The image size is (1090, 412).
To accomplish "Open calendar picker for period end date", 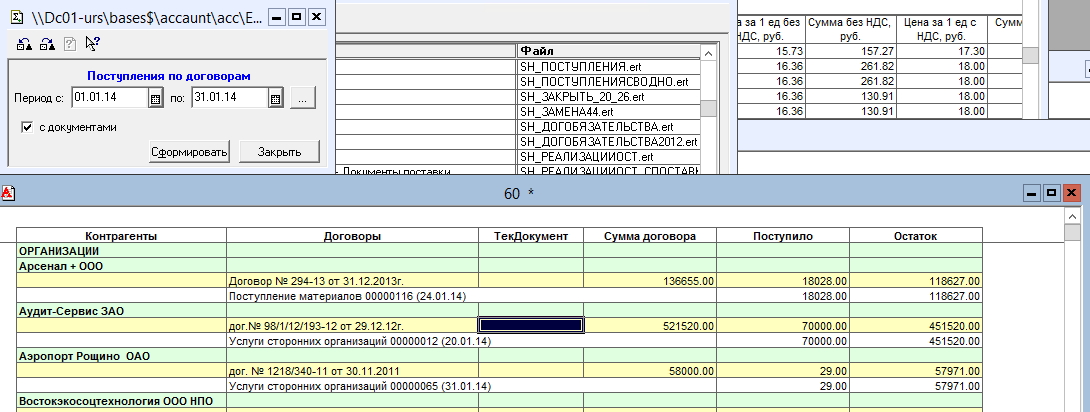I will click(x=275, y=98).
